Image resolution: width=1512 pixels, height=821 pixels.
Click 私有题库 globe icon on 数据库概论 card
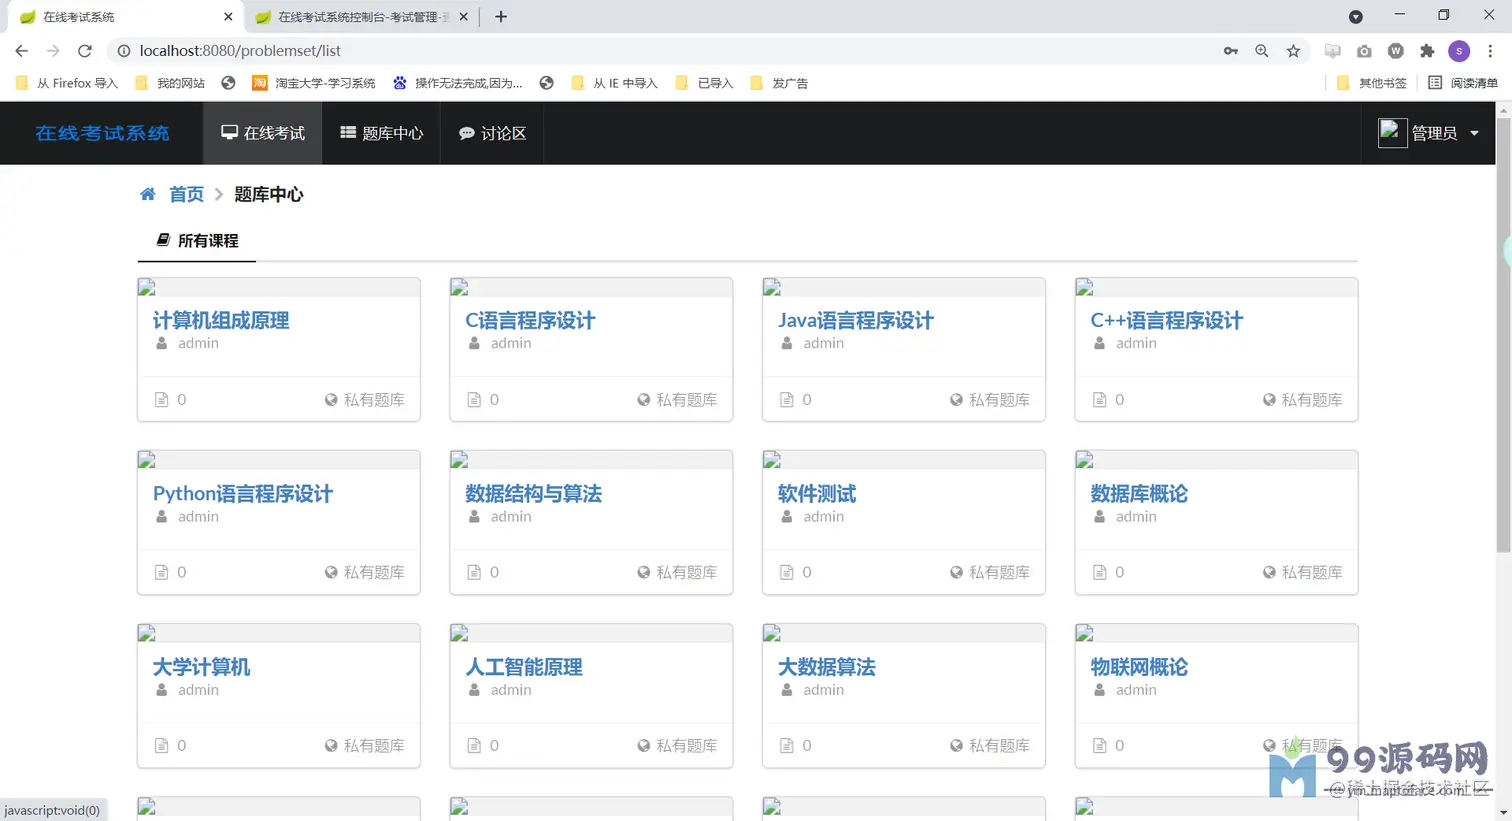(x=1269, y=572)
